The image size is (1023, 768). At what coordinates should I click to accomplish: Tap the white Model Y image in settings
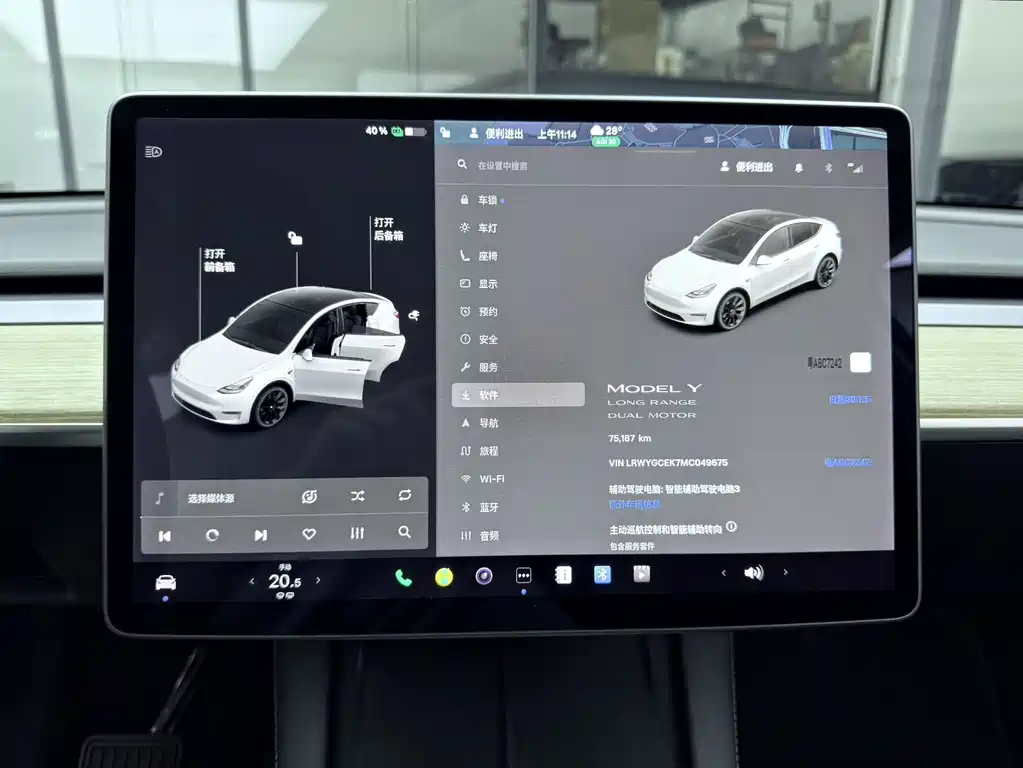742,269
